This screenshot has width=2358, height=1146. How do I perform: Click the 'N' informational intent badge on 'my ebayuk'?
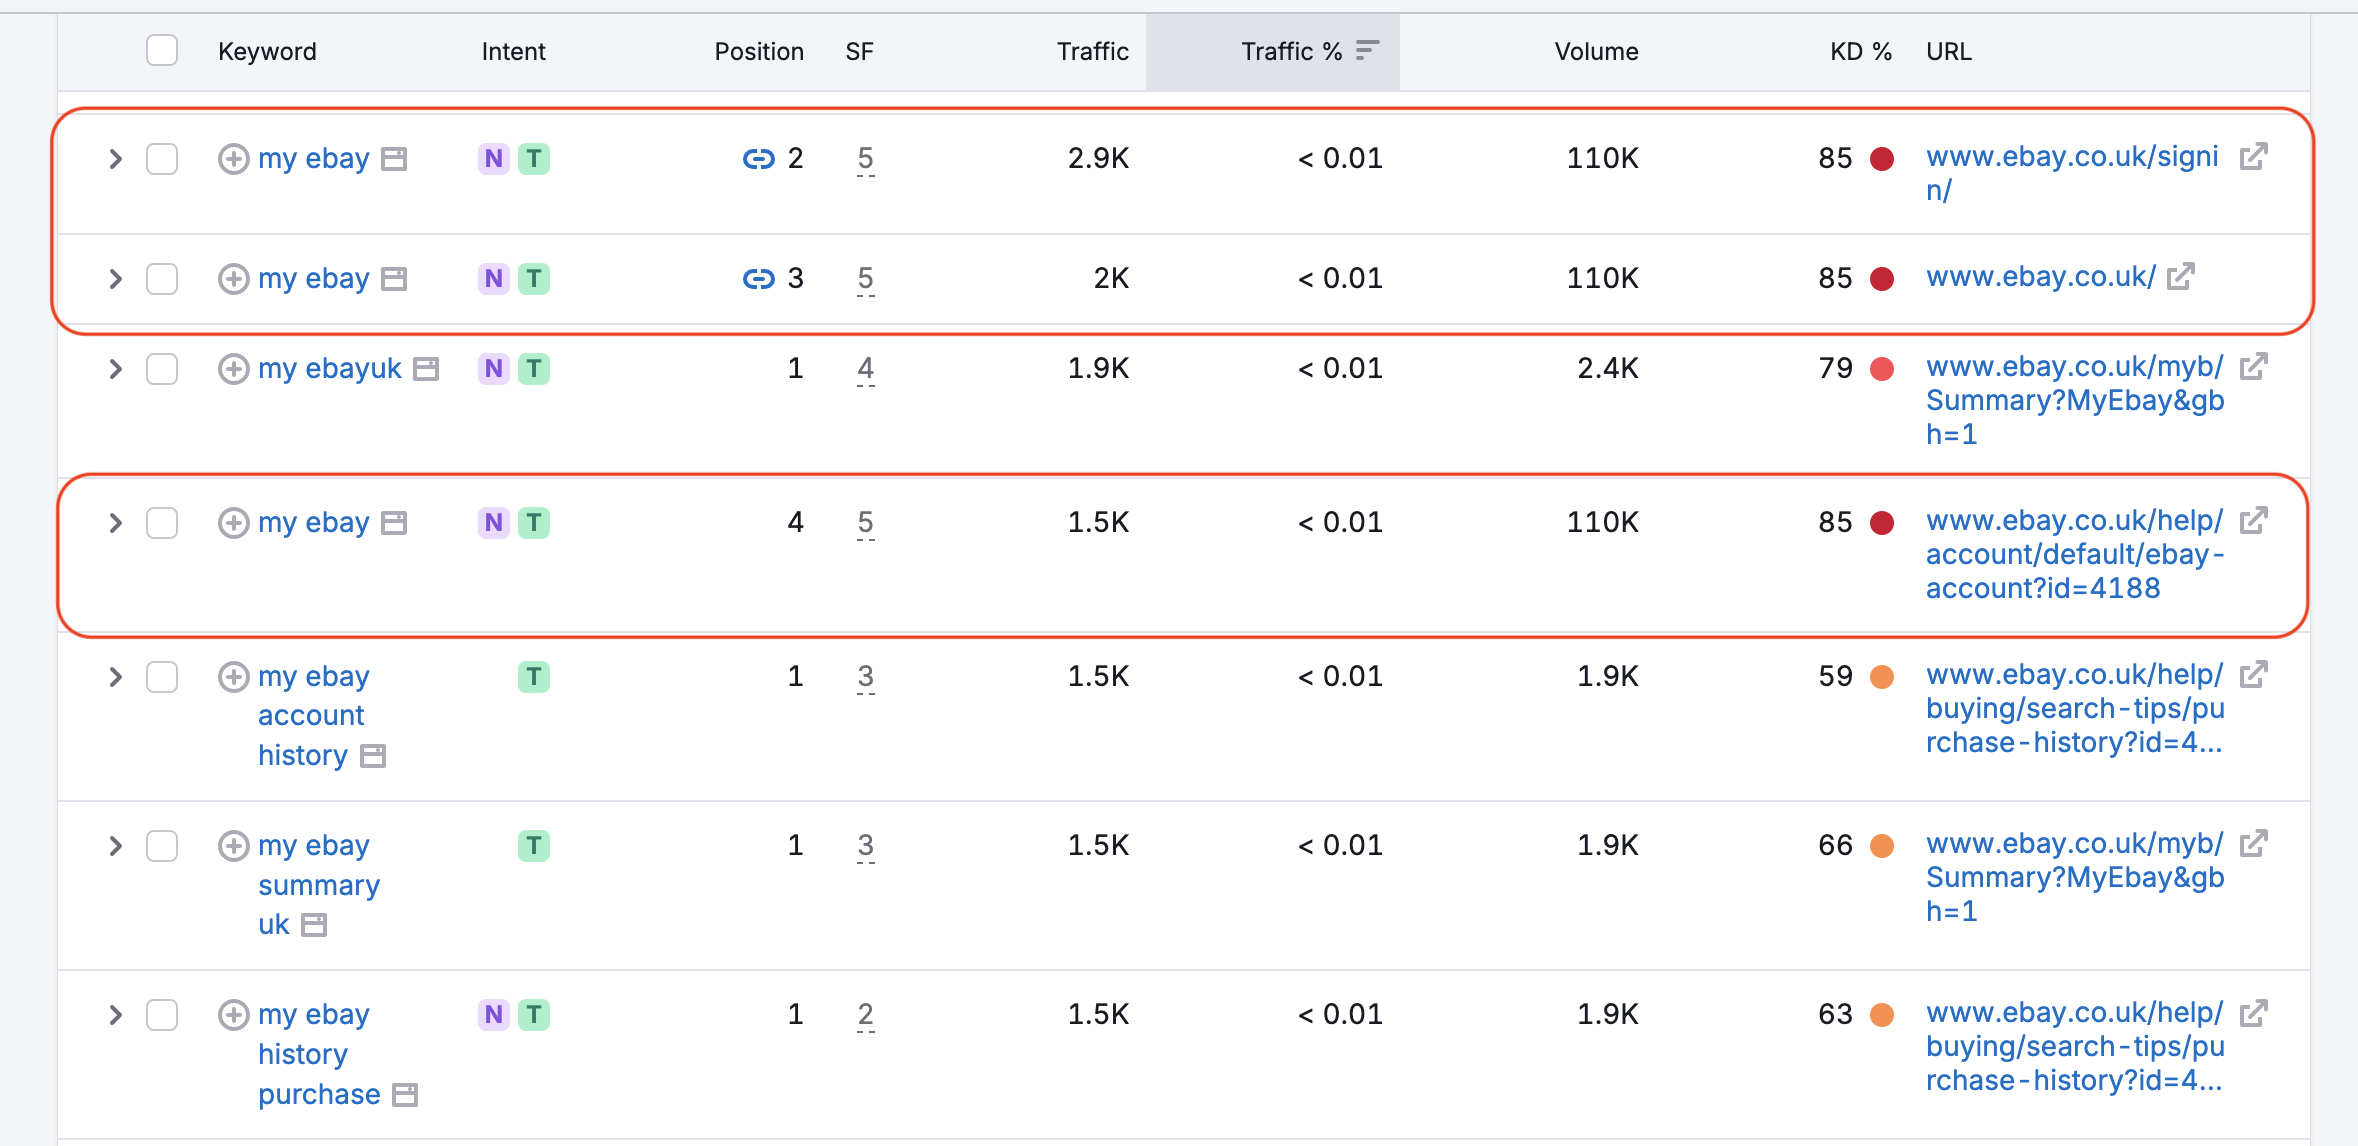[492, 369]
